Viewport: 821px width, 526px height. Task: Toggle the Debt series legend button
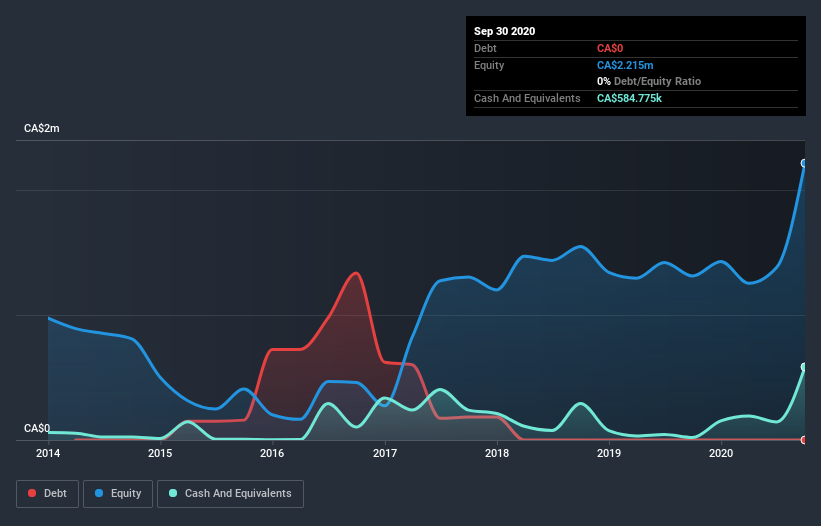point(47,494)
